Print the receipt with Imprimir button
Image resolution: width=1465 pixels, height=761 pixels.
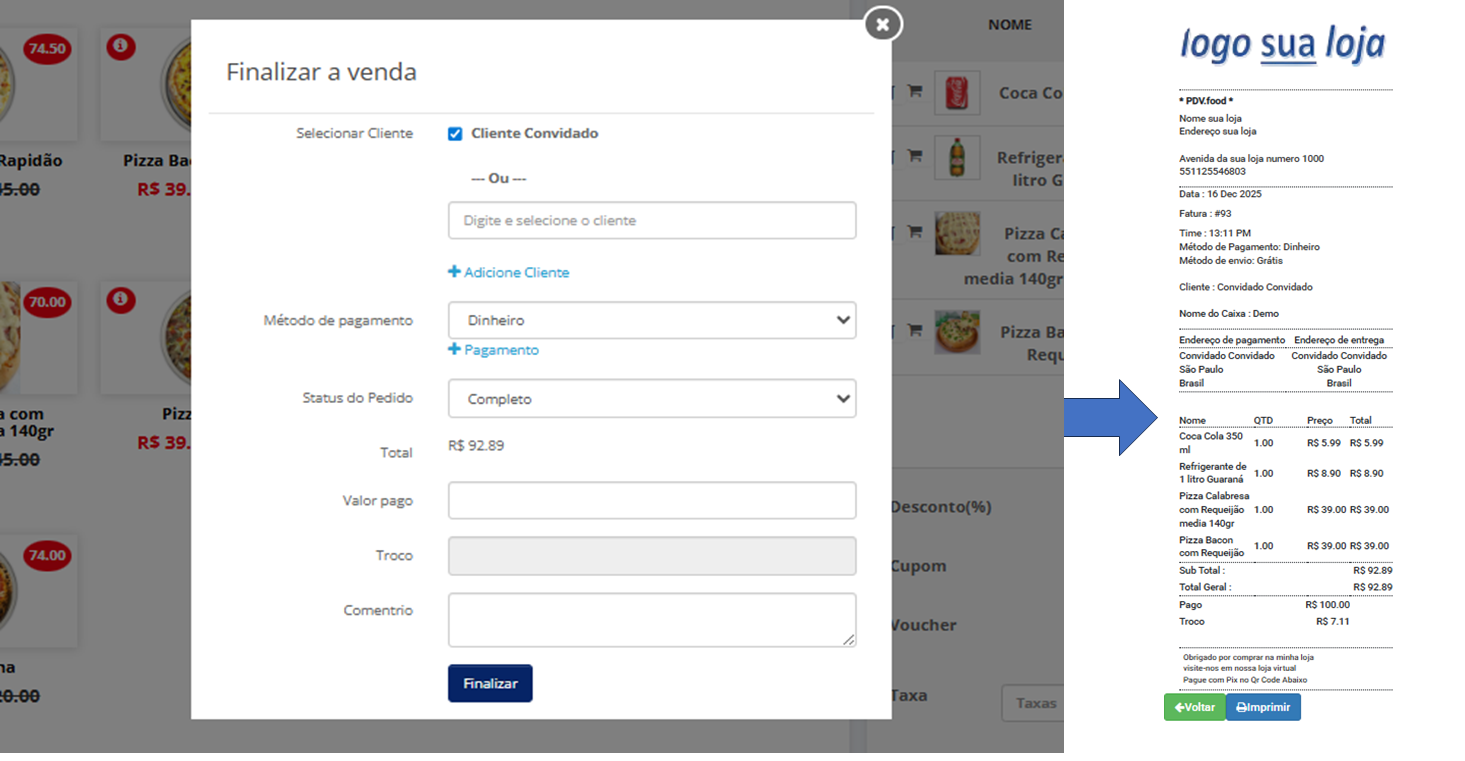1263,707
